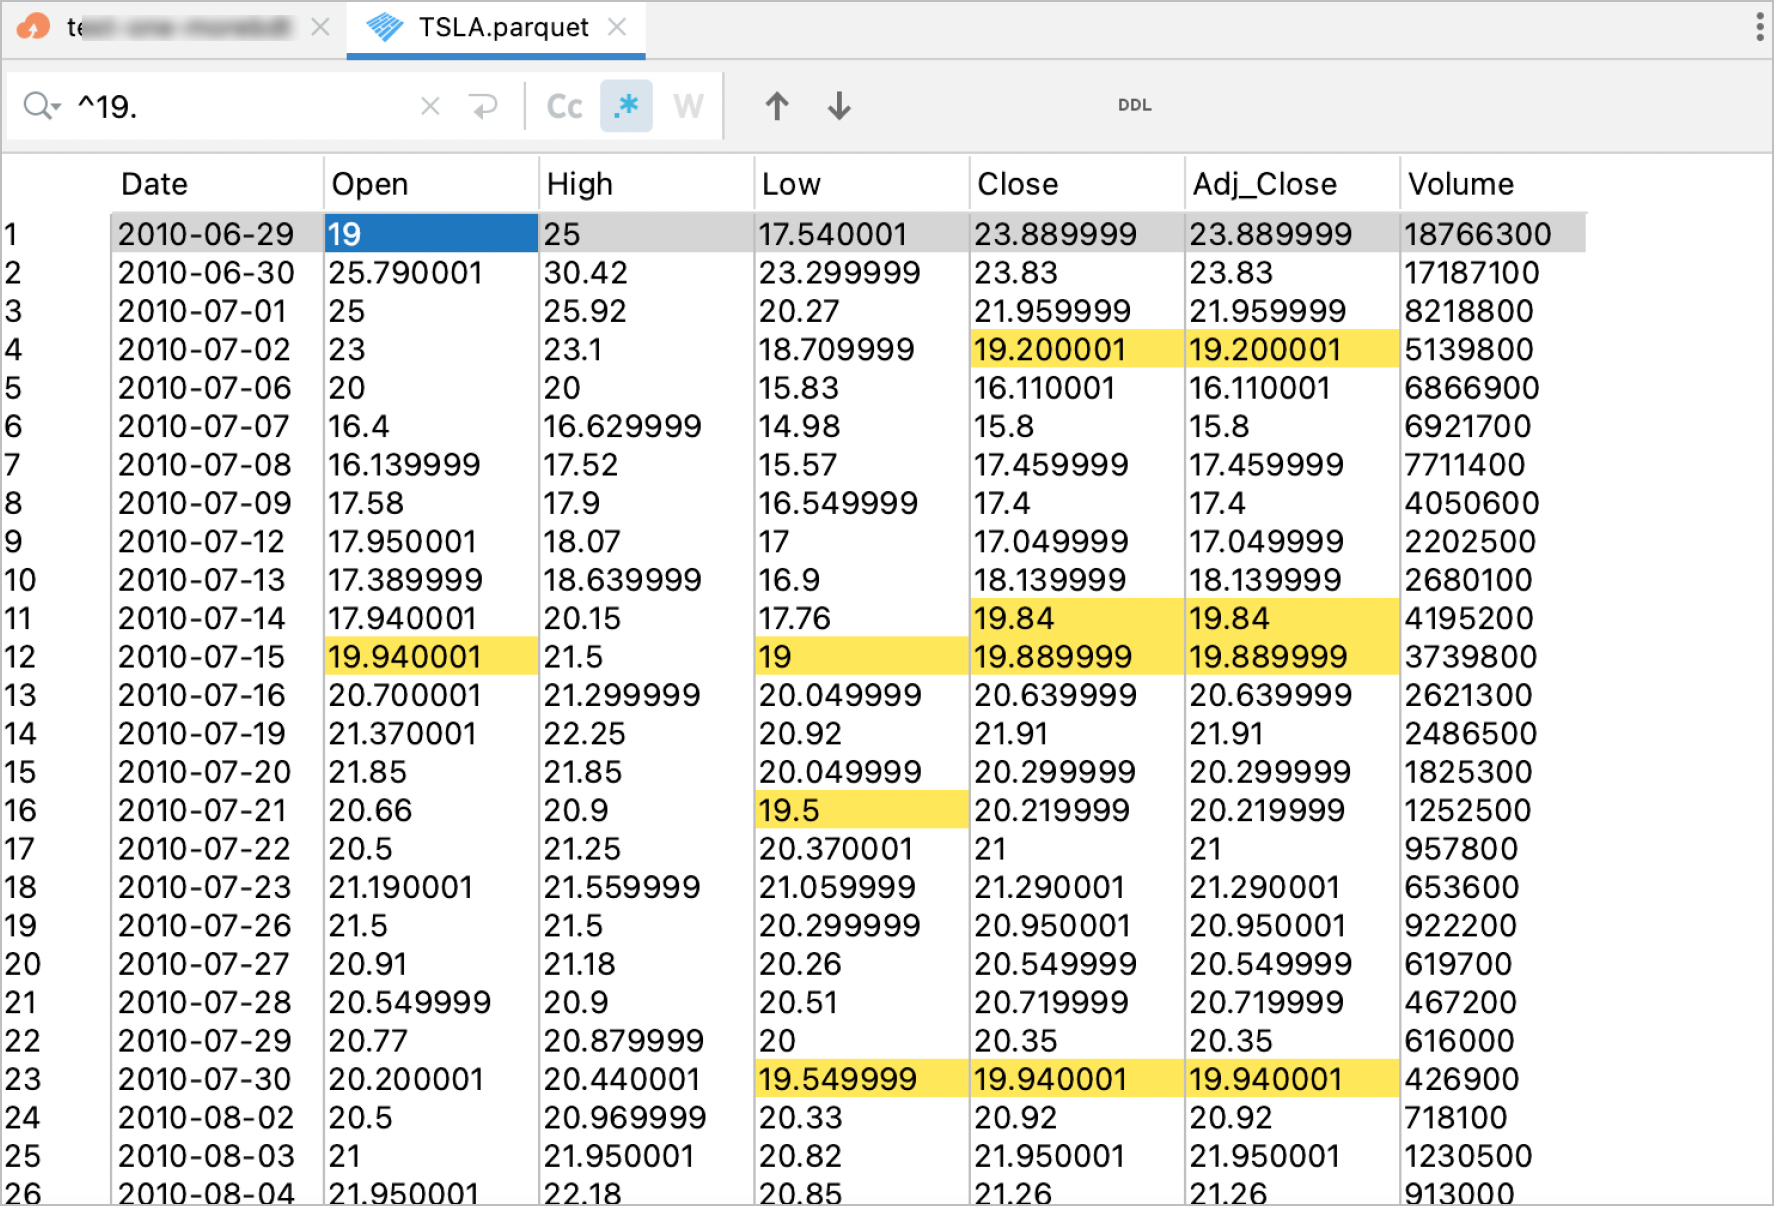Close the first blurred tab

(320, 27)
